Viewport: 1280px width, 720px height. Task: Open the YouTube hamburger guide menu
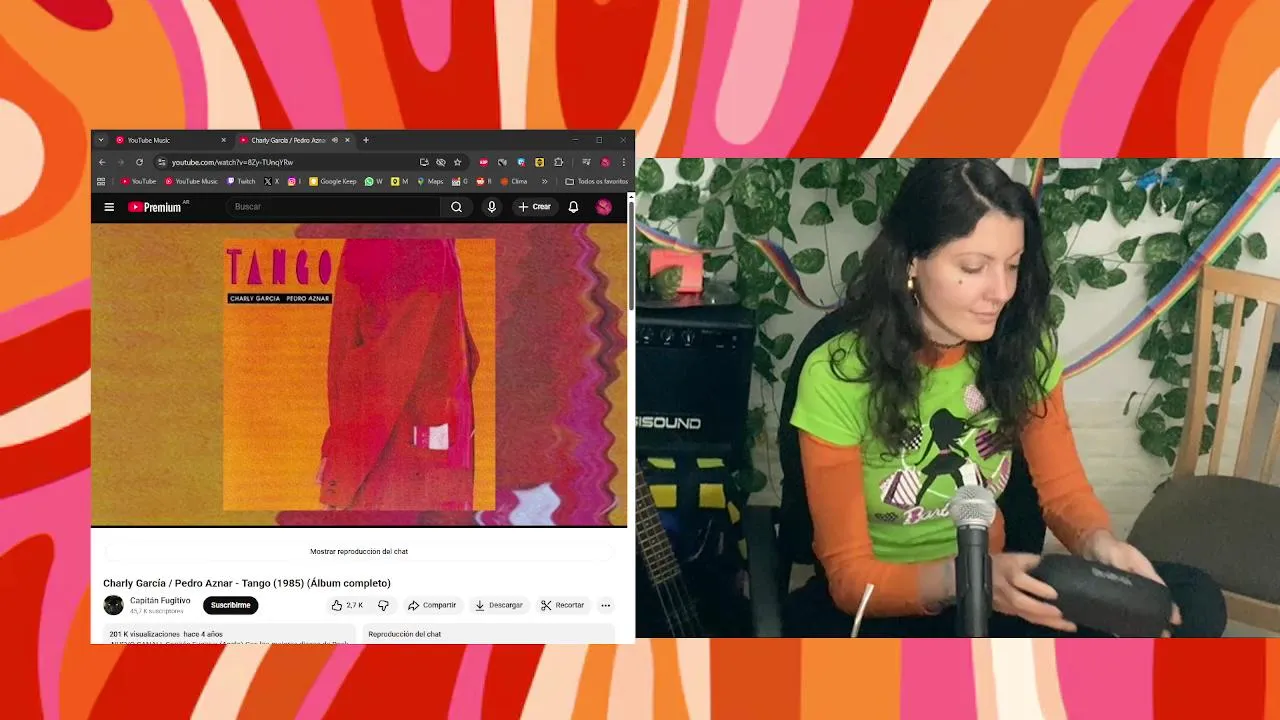[x=109, y=207]
